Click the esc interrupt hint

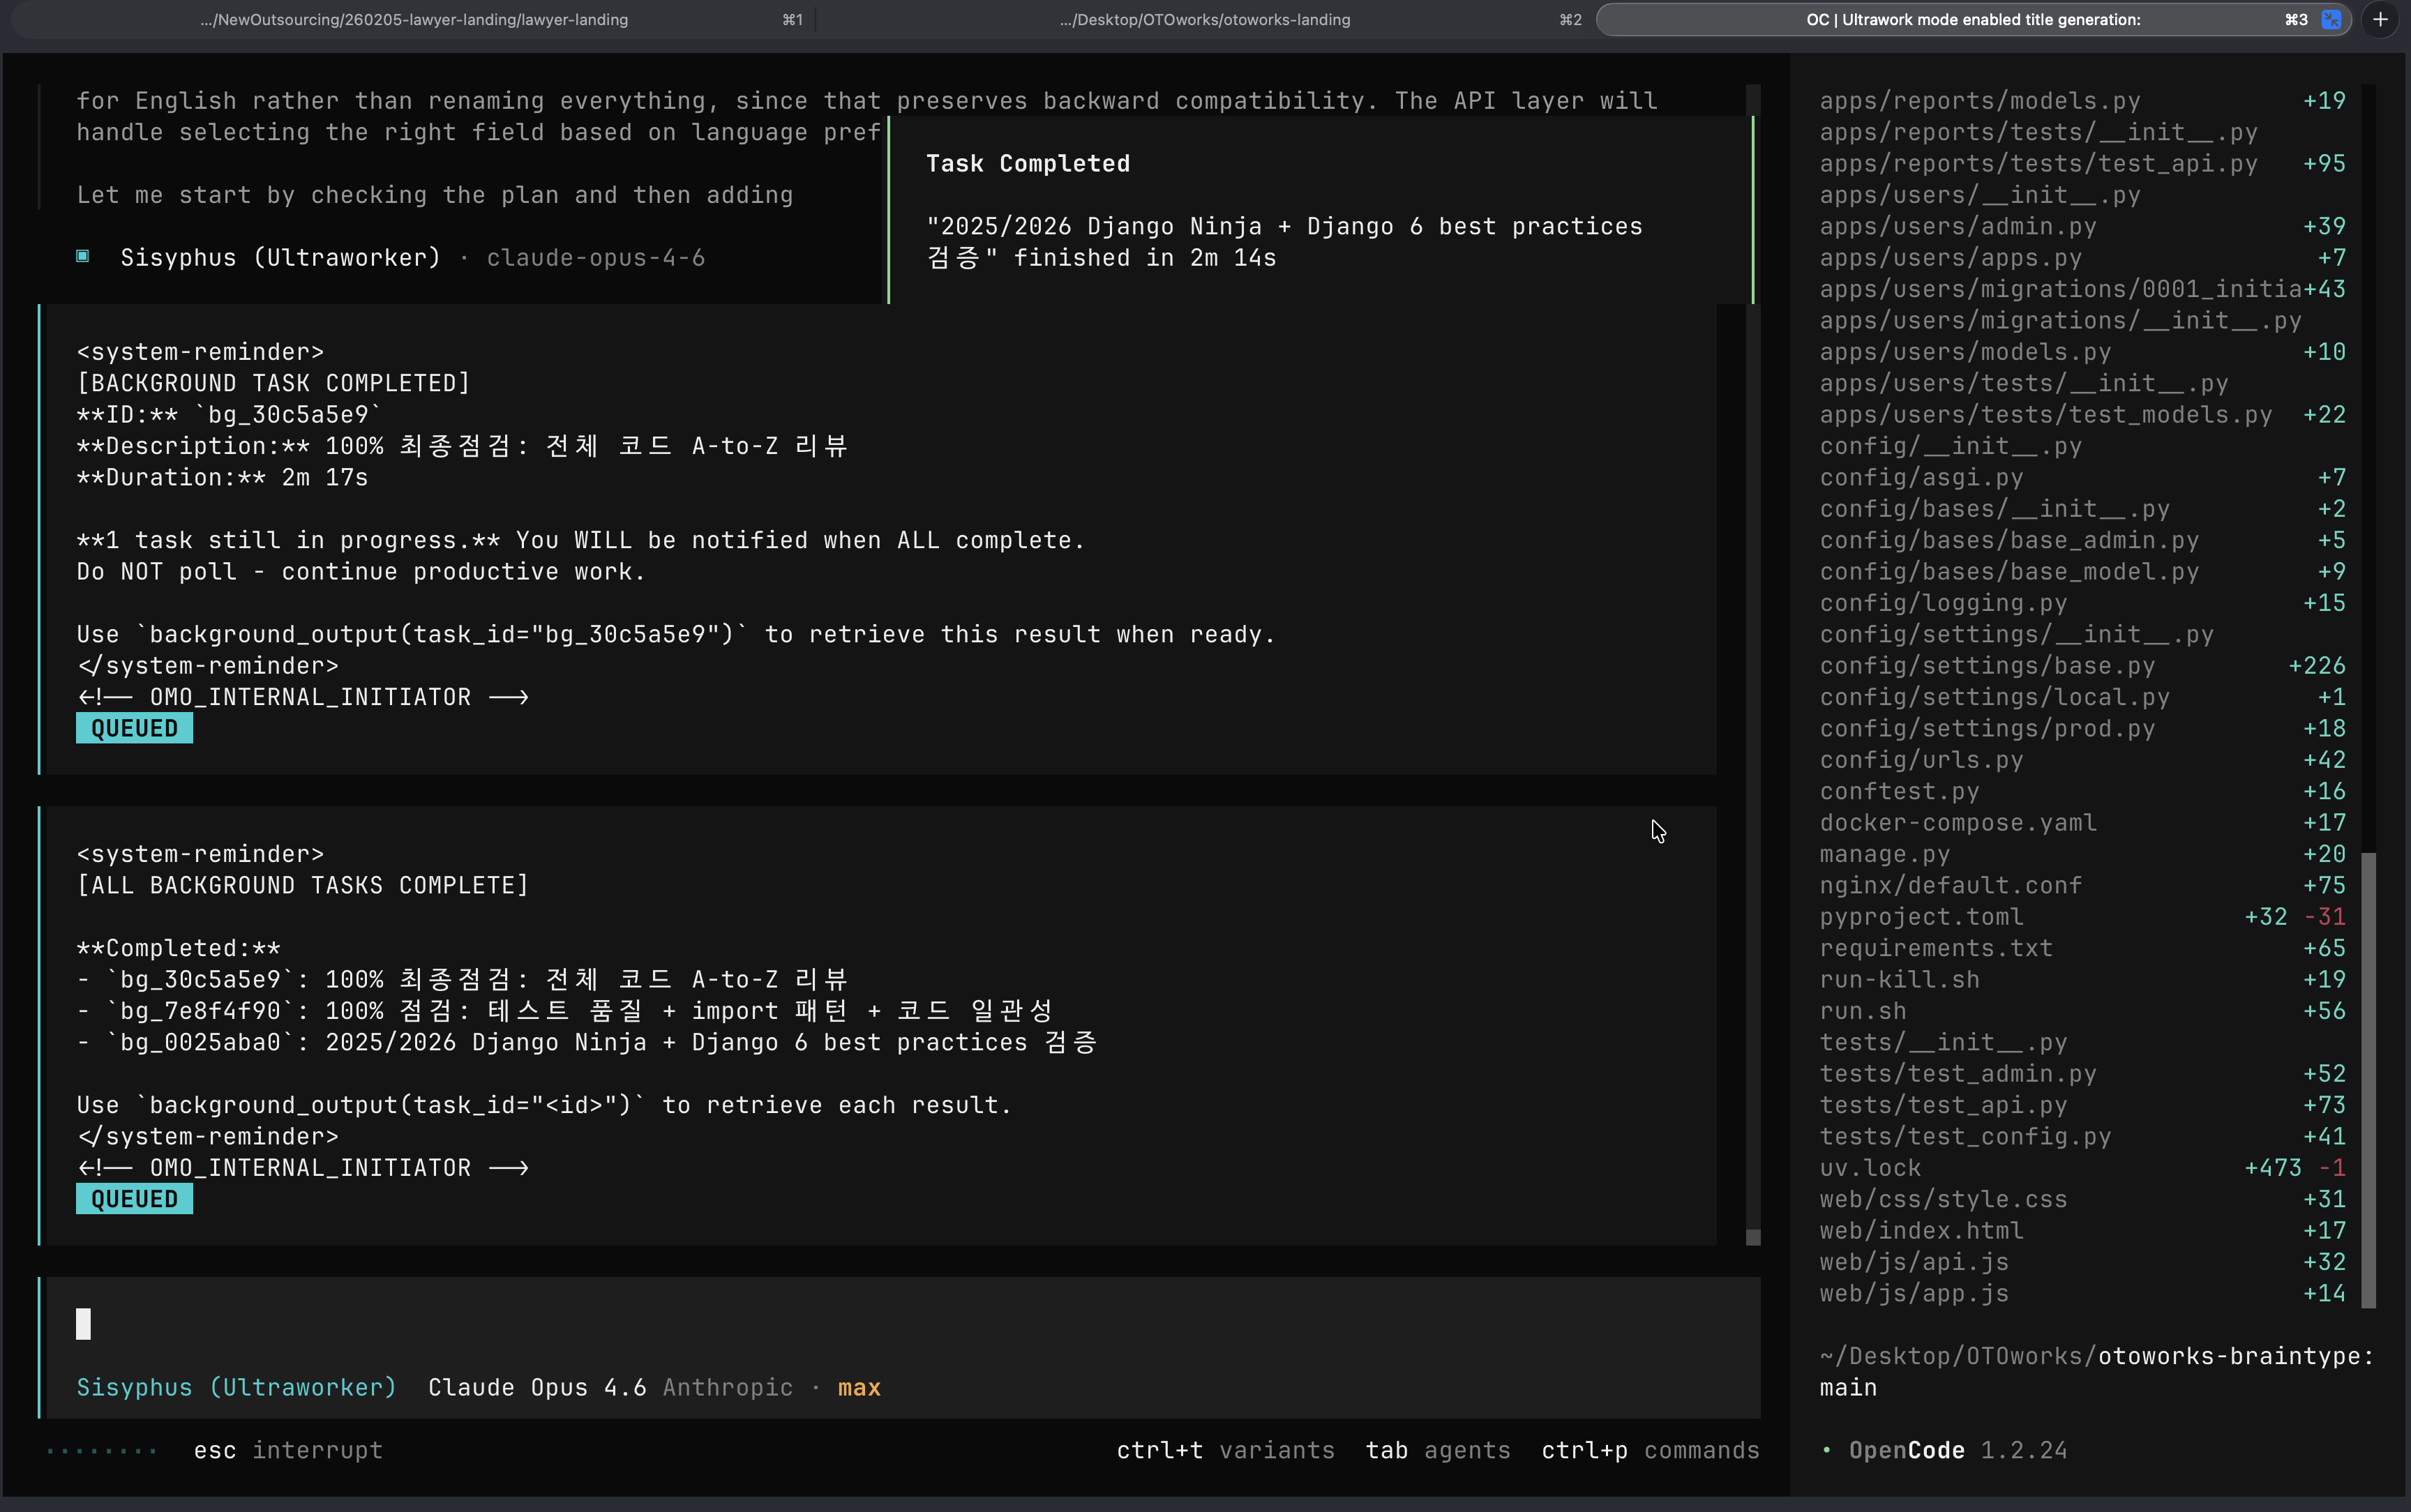pyautogui.click(x=288, y=1450)
